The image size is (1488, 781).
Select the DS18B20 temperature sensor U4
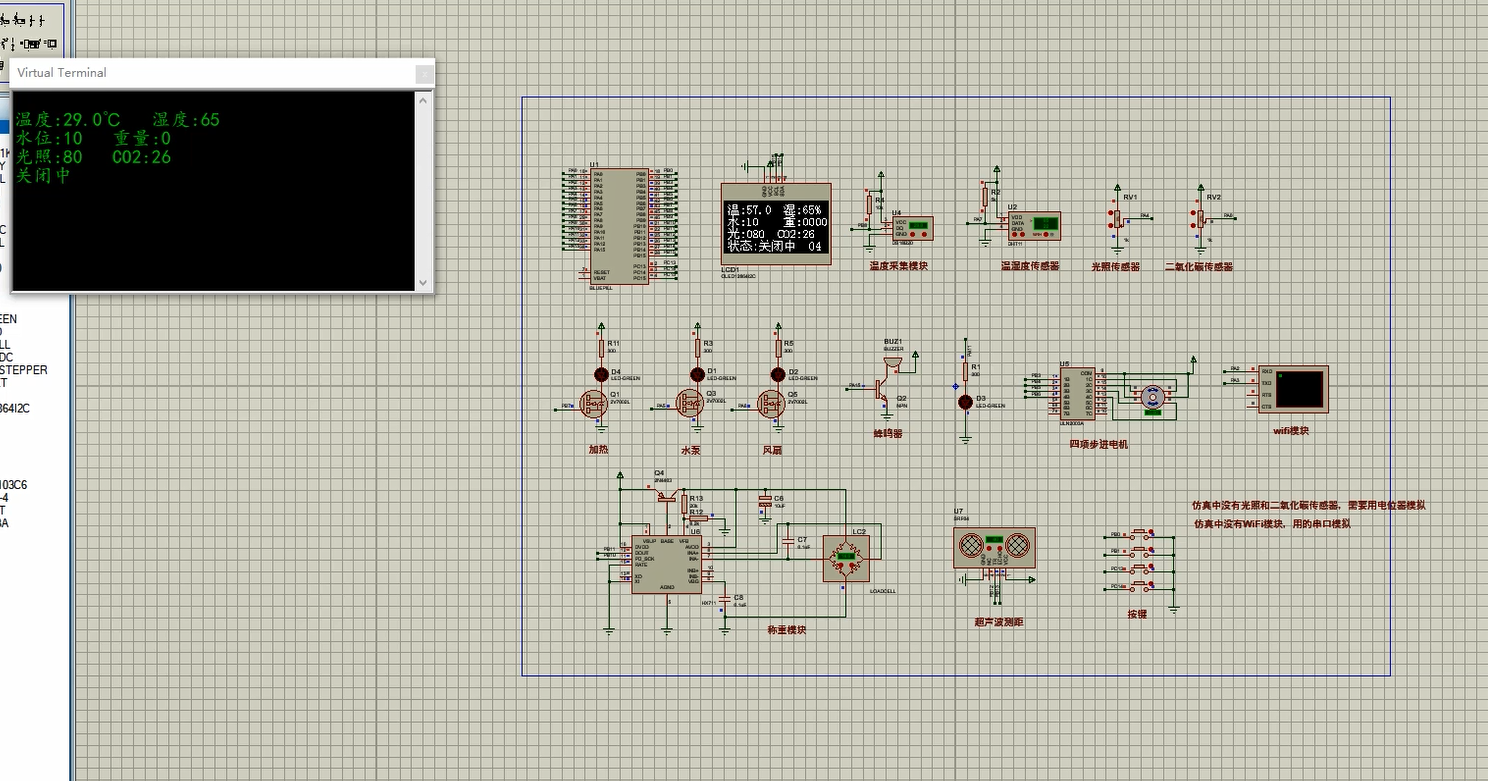click(x=911, y=228)
